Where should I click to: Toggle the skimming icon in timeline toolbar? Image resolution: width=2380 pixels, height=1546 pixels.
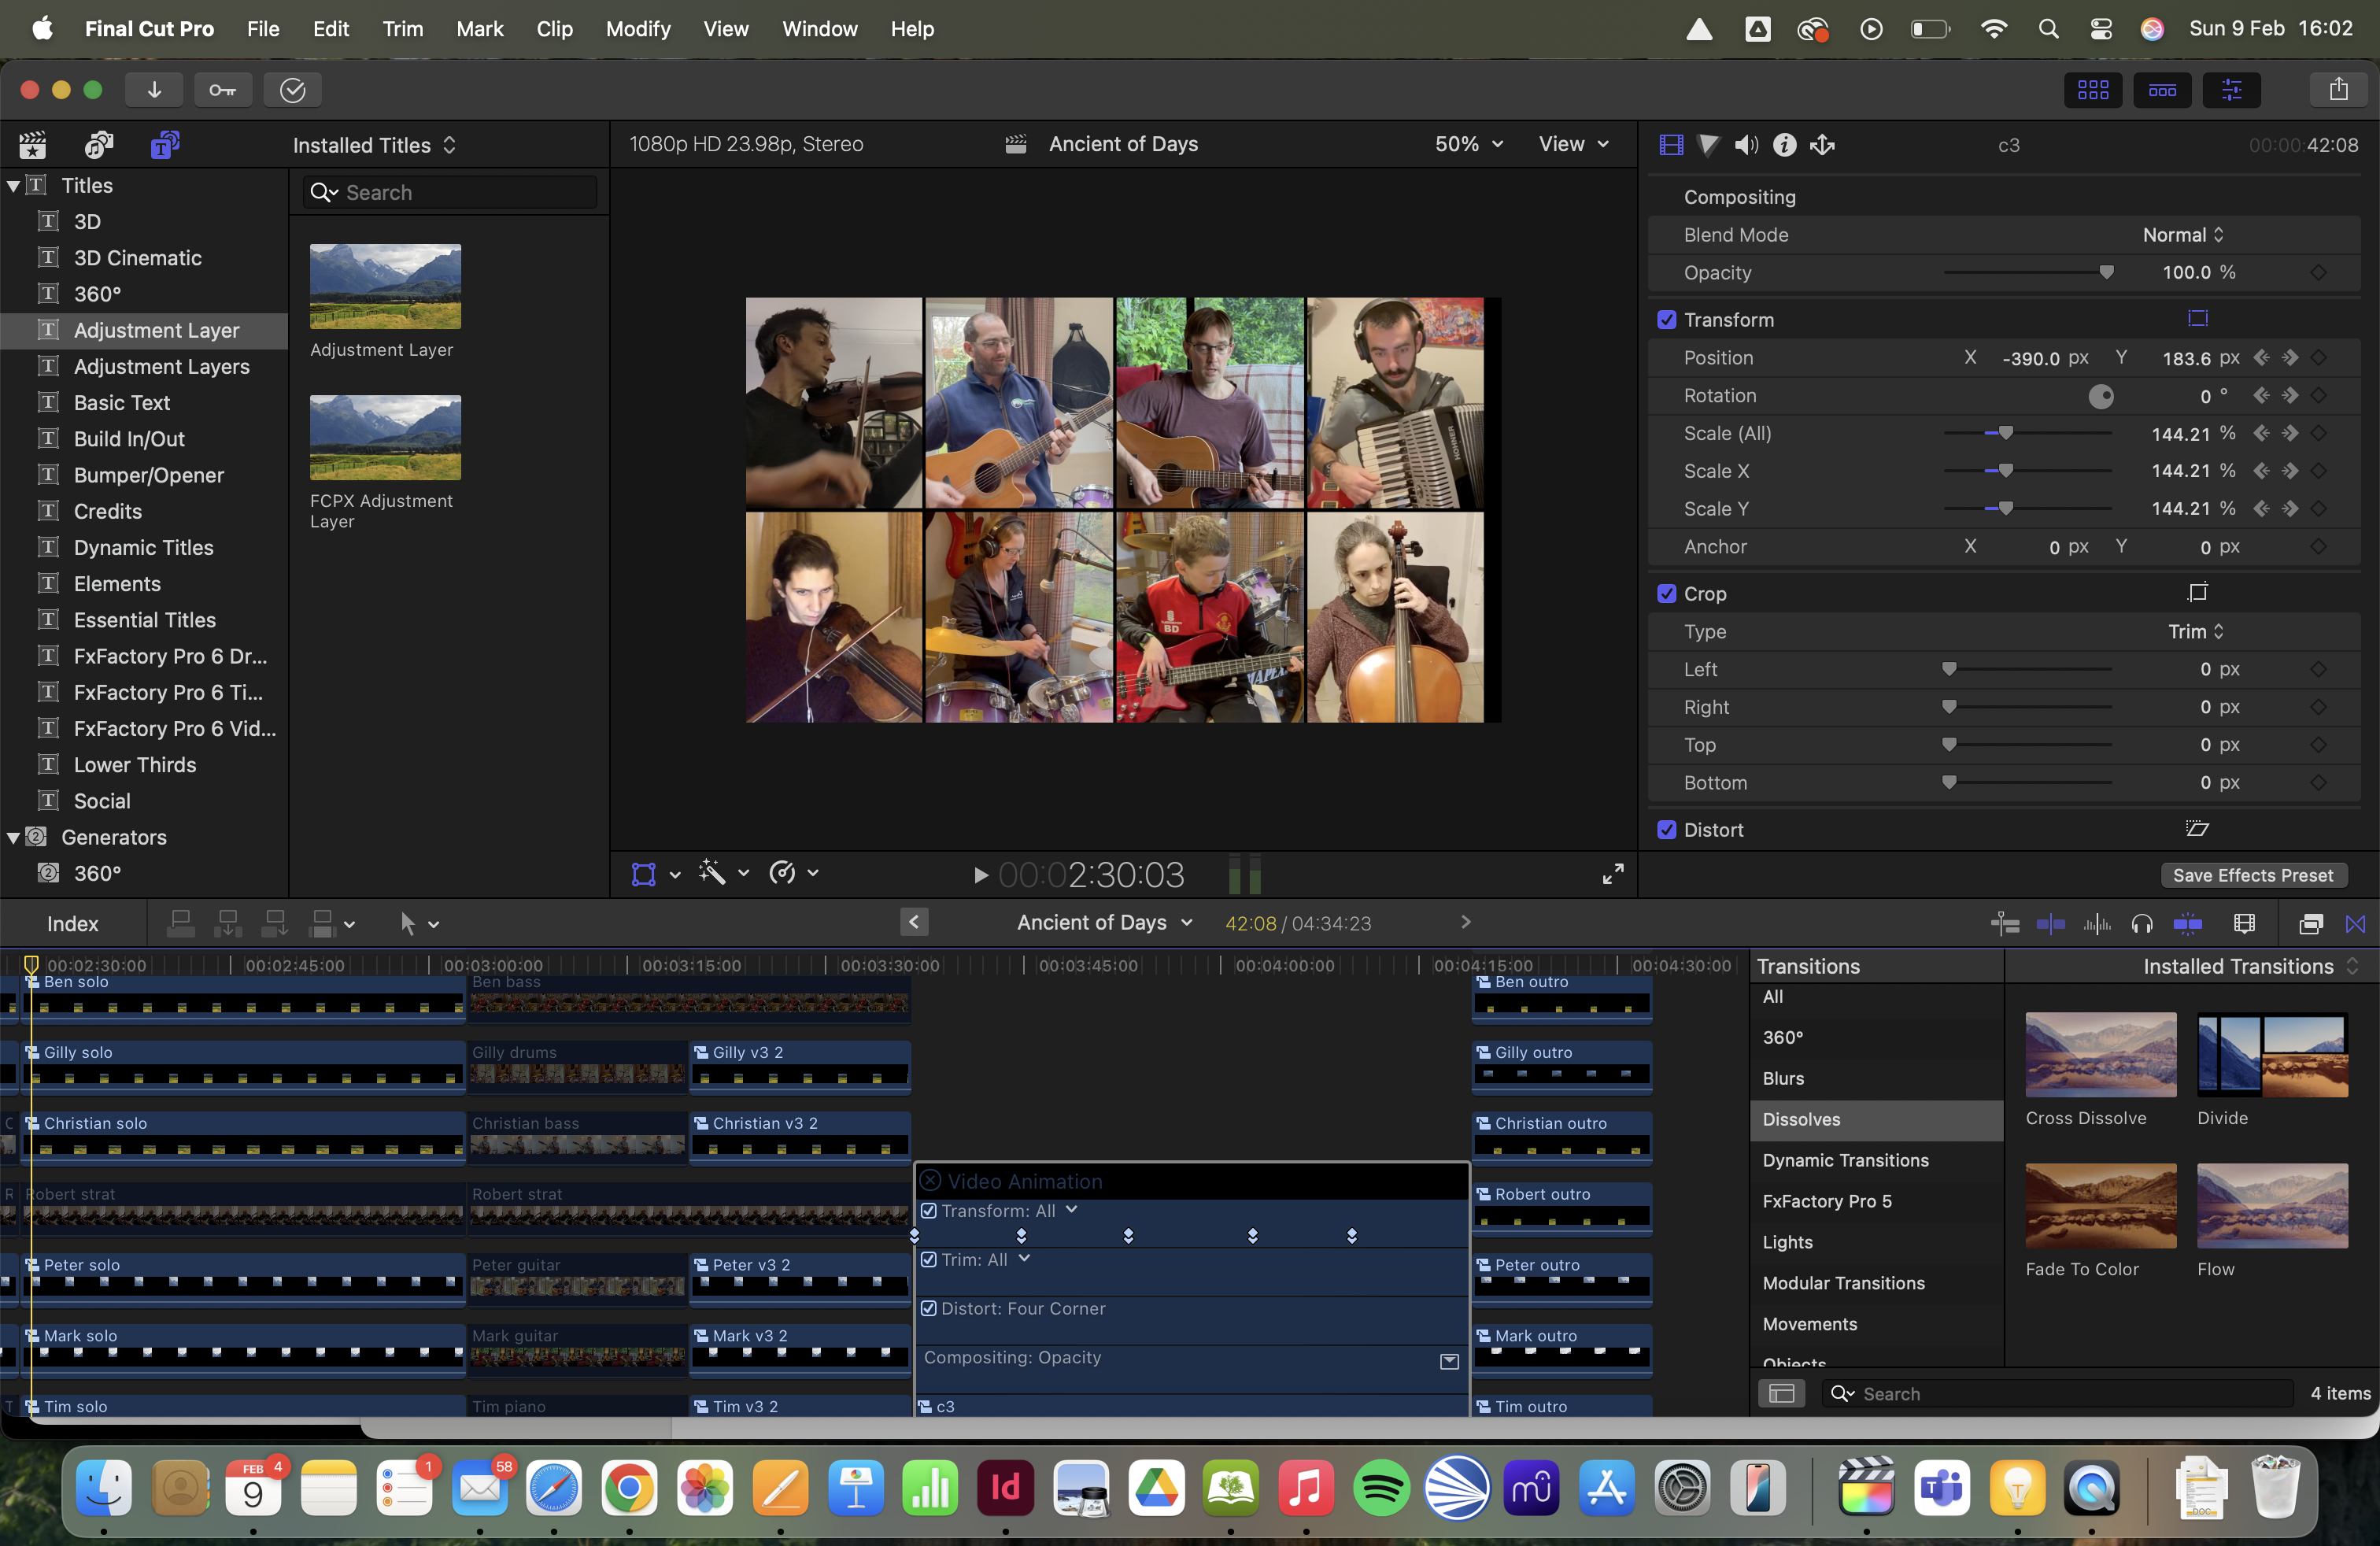[x=2051, y=924]
